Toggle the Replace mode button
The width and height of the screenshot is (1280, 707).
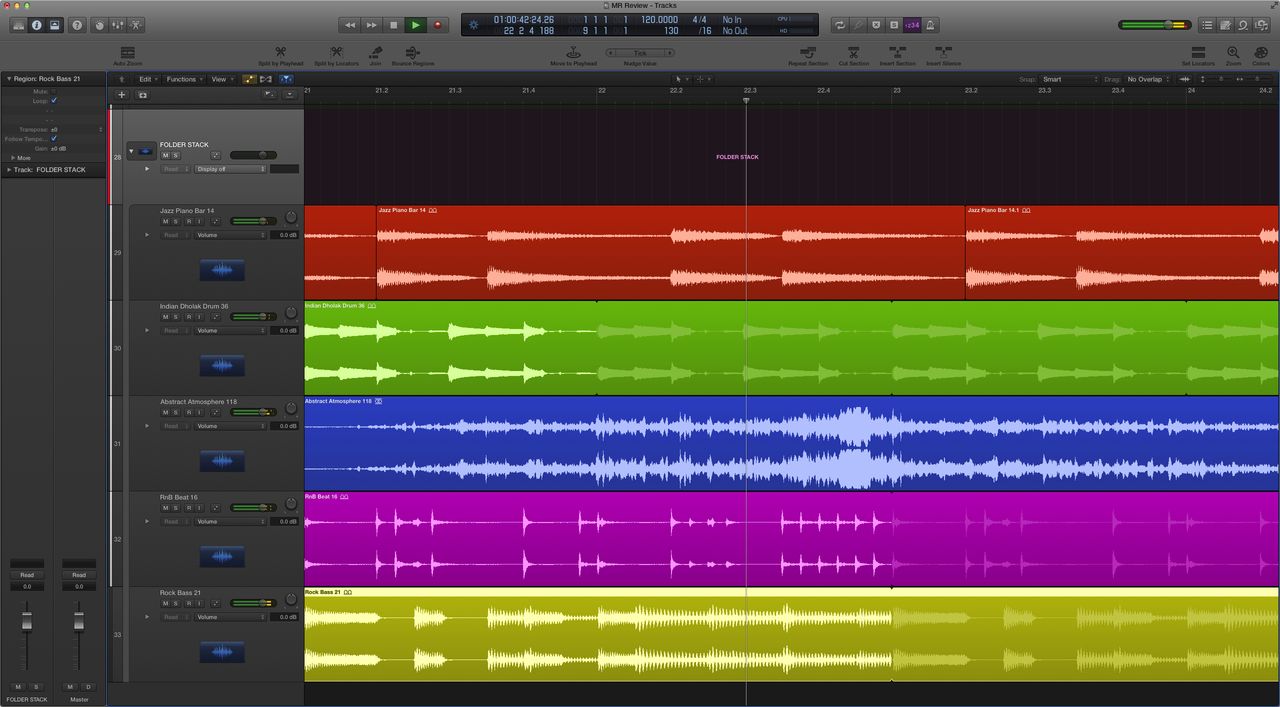876,24
